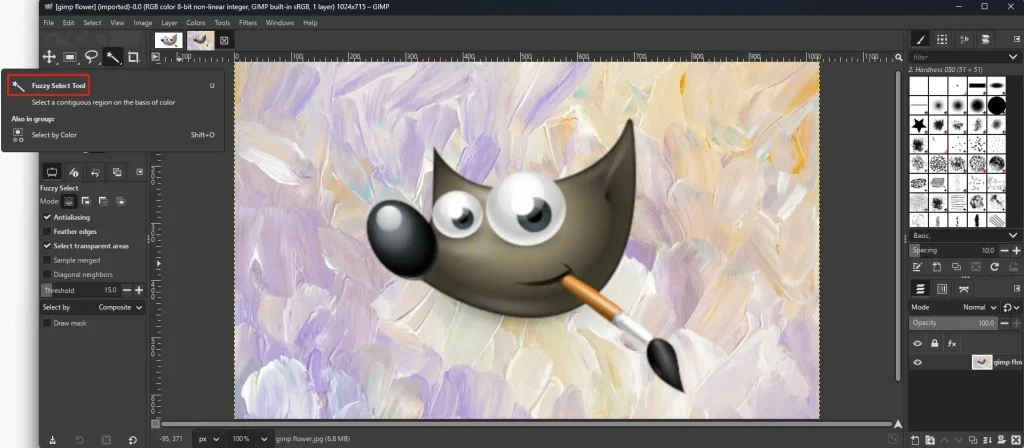Click the Fuzzy Select magic wand icon

[x=112, y=57]
